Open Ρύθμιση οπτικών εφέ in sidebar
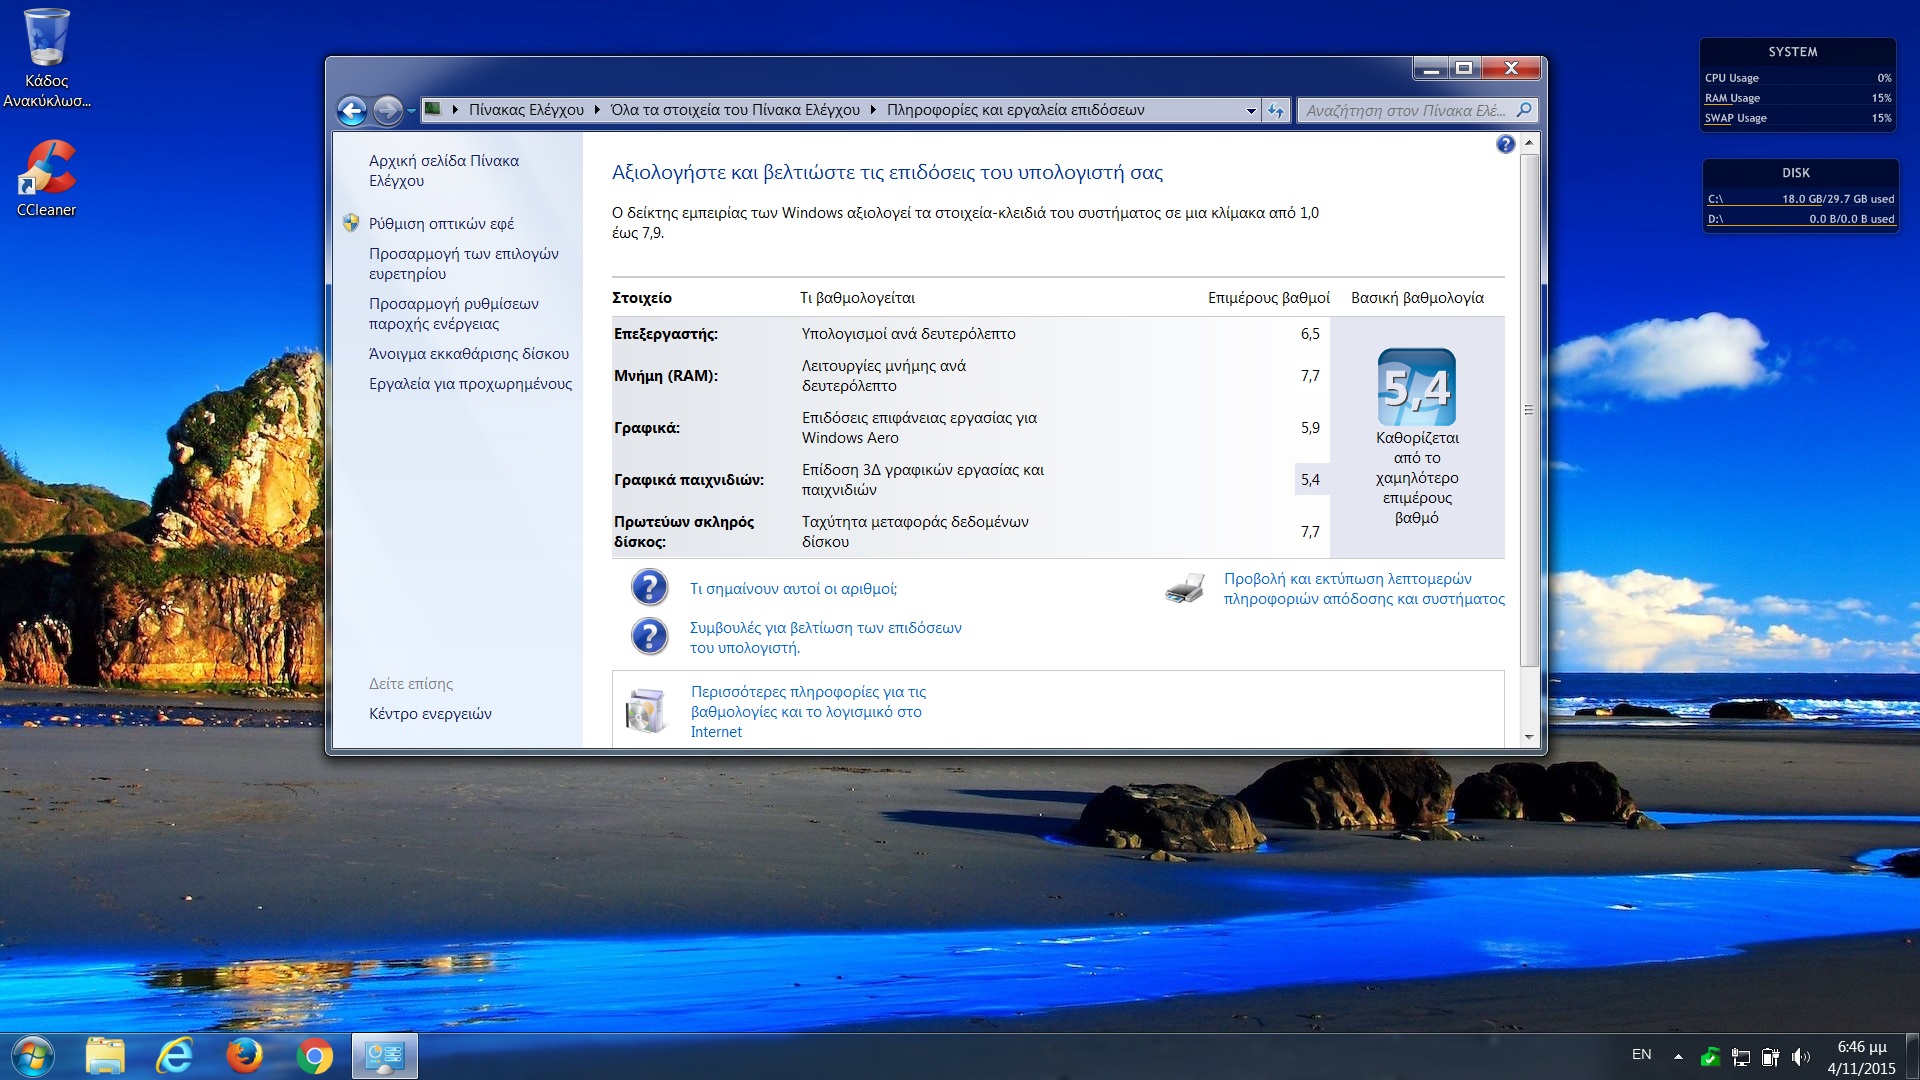The width and height of the screenshot is (1920, 1080). point(441,224)
